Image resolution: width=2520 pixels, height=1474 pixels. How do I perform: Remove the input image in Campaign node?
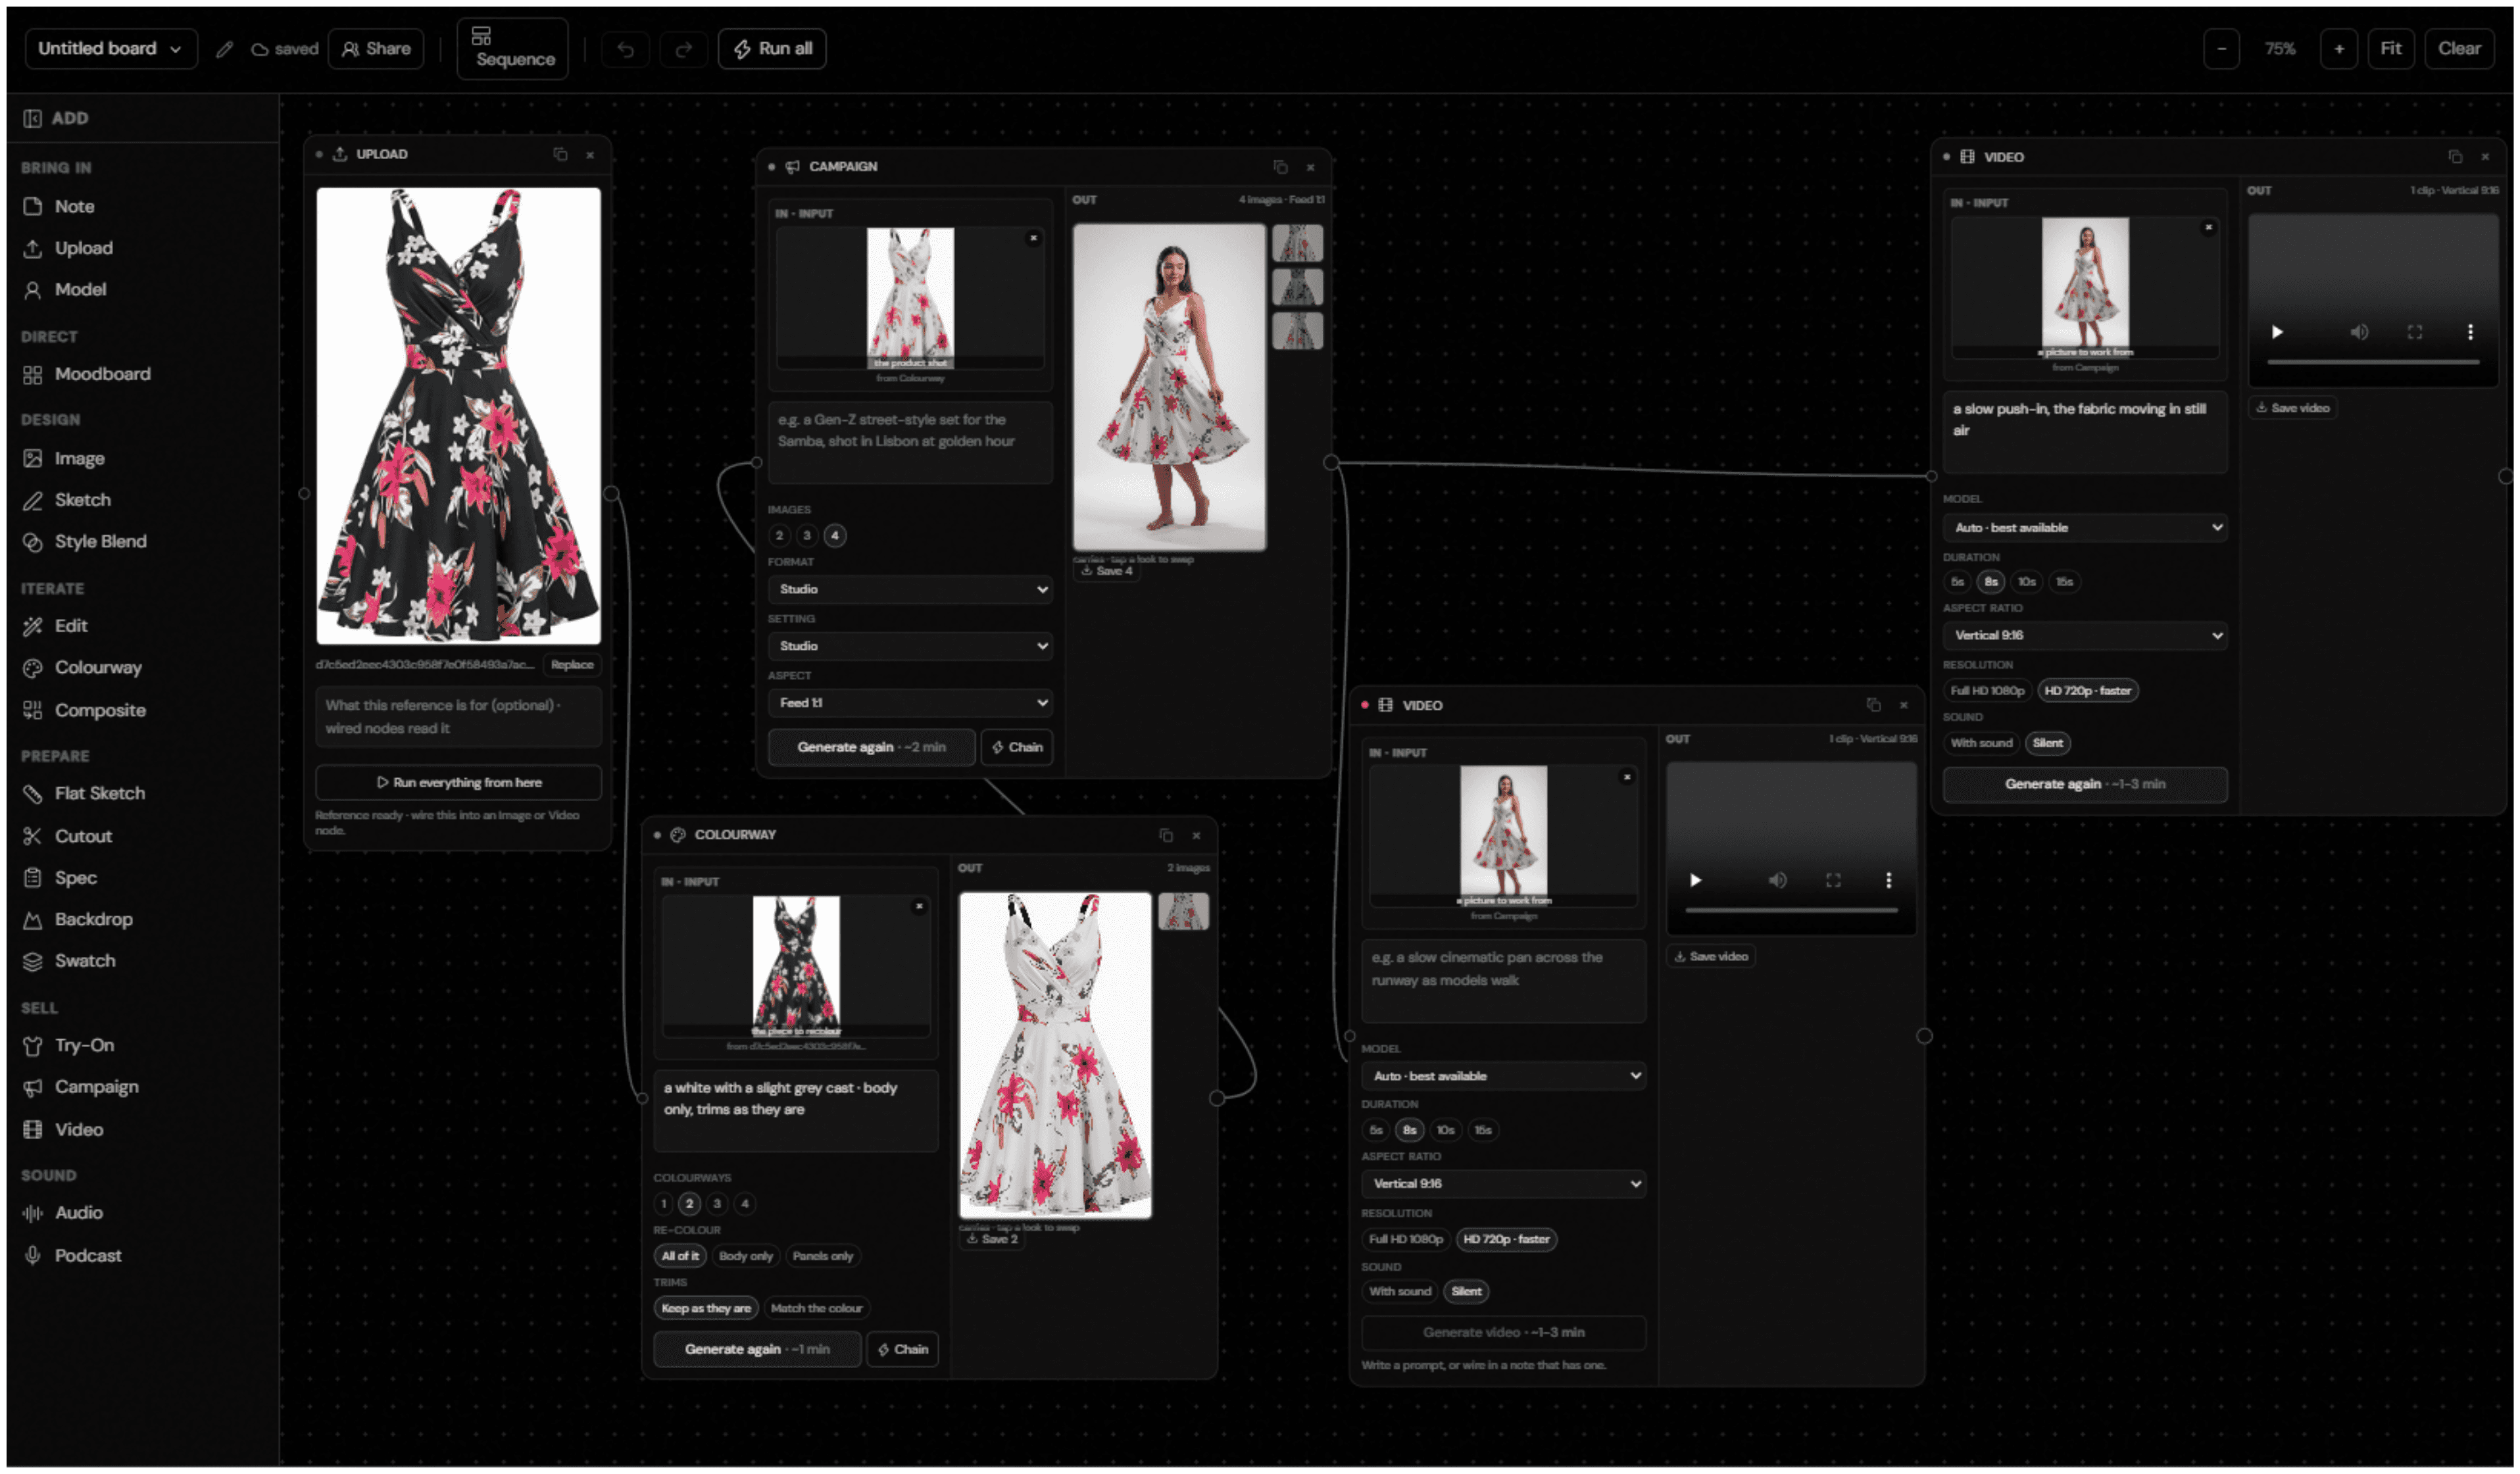coord(1034,238)
